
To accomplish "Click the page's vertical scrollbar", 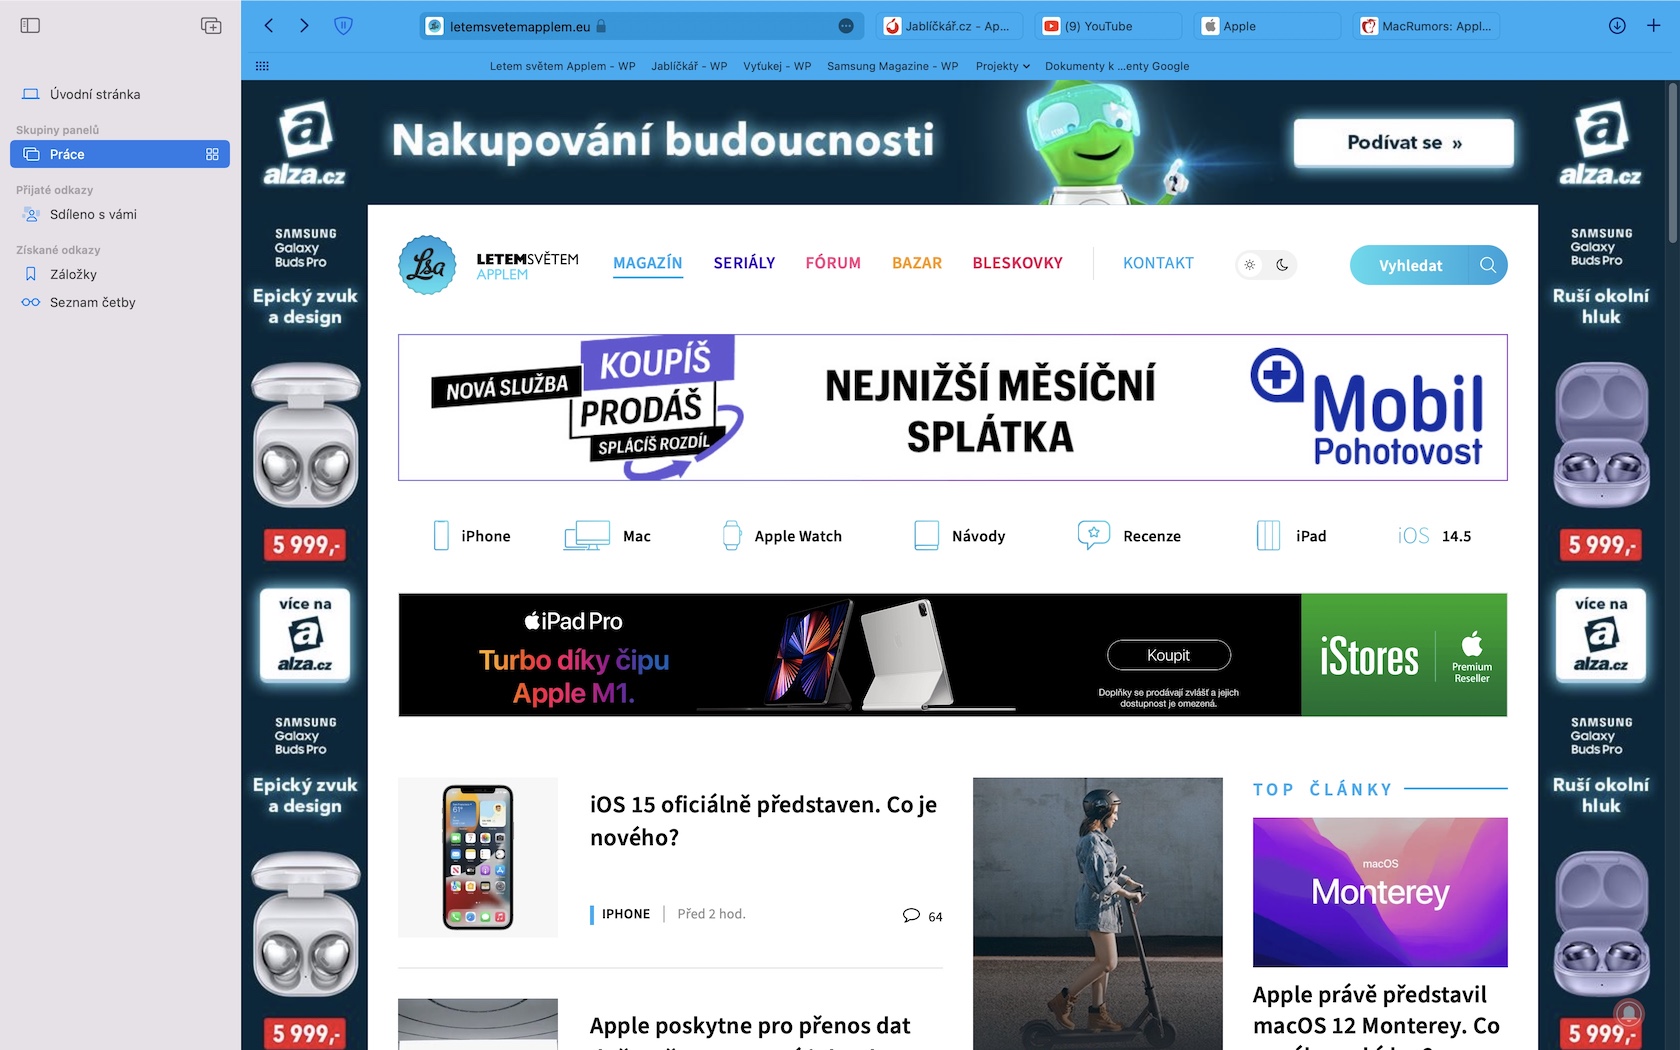I will tap(1672, 163).
